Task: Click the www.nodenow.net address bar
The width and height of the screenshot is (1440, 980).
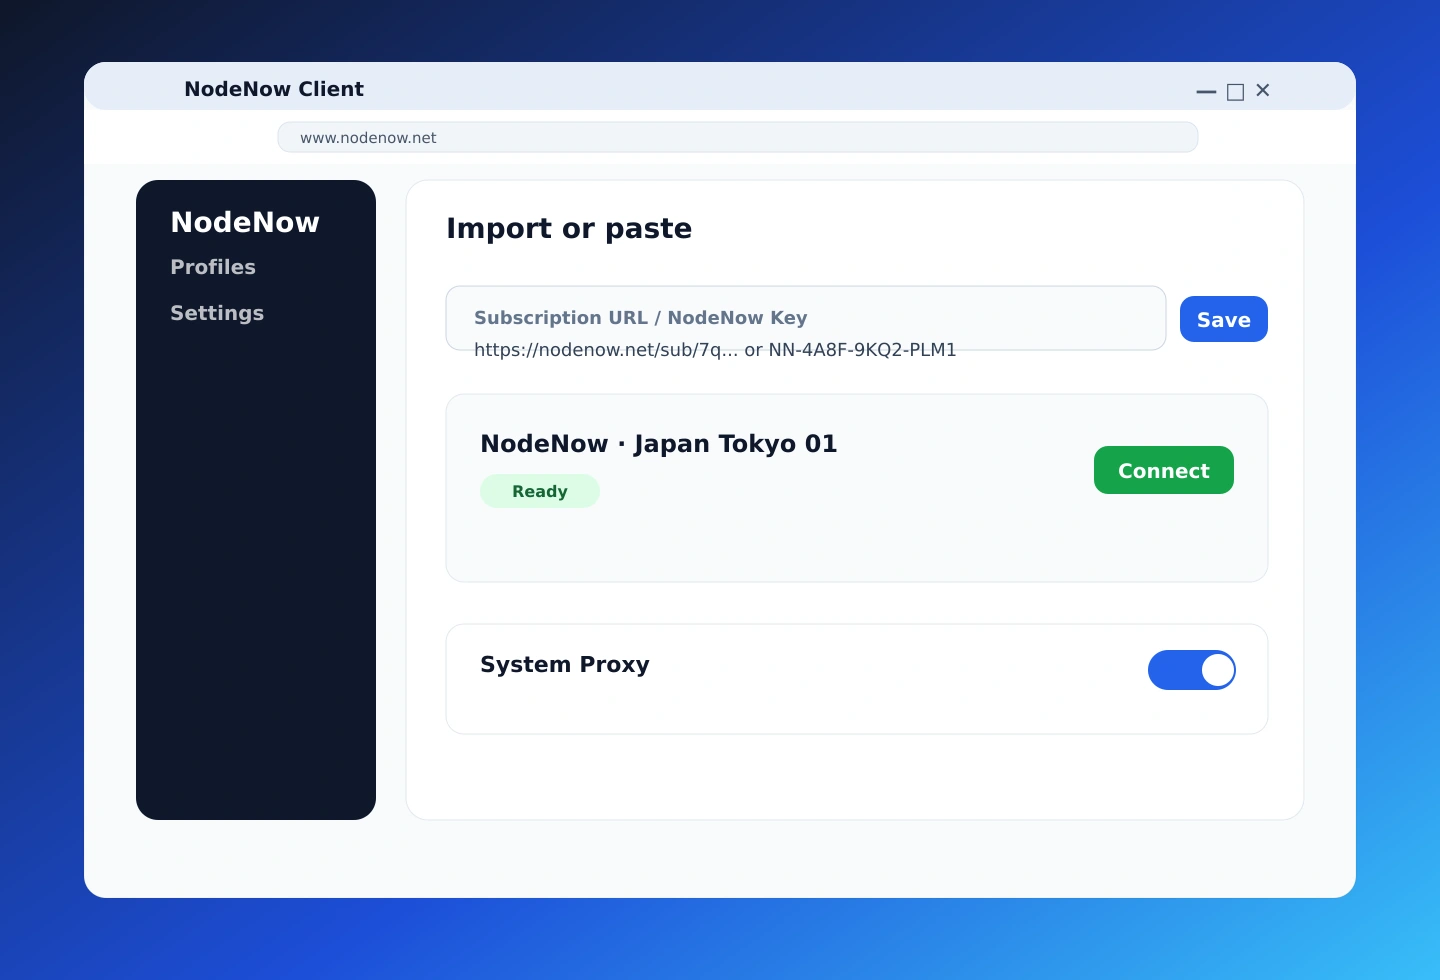Action: 737,138
